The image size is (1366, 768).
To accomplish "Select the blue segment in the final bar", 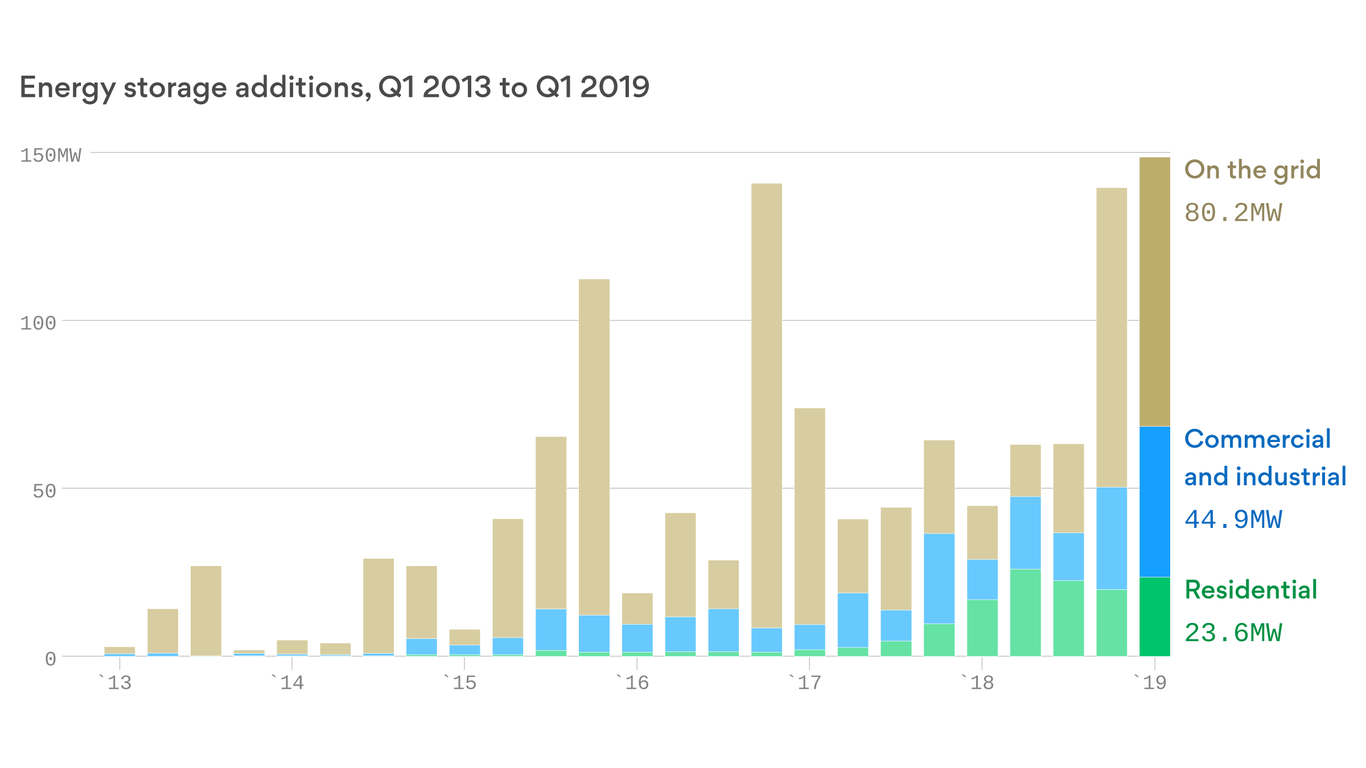I will click(1155, 500).
